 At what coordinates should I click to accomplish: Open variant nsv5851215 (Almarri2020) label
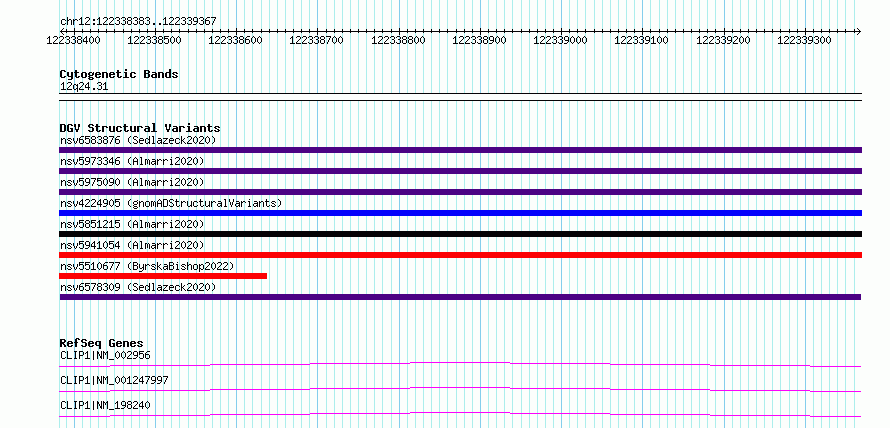point(132,224)
